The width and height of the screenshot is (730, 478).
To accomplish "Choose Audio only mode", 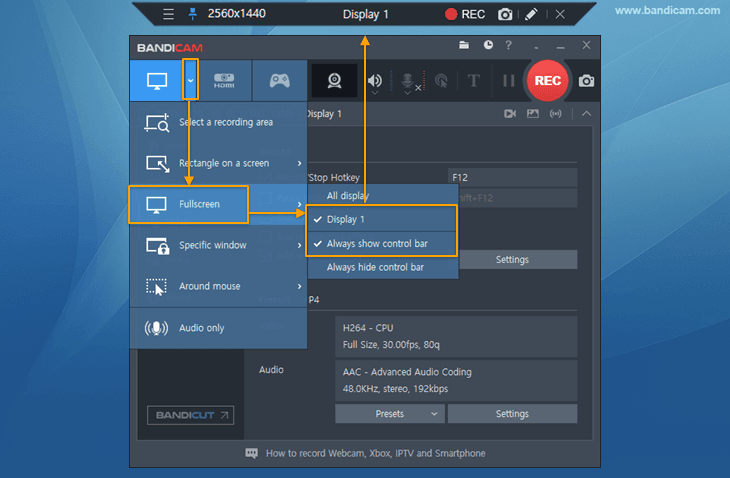I will 218,328.
